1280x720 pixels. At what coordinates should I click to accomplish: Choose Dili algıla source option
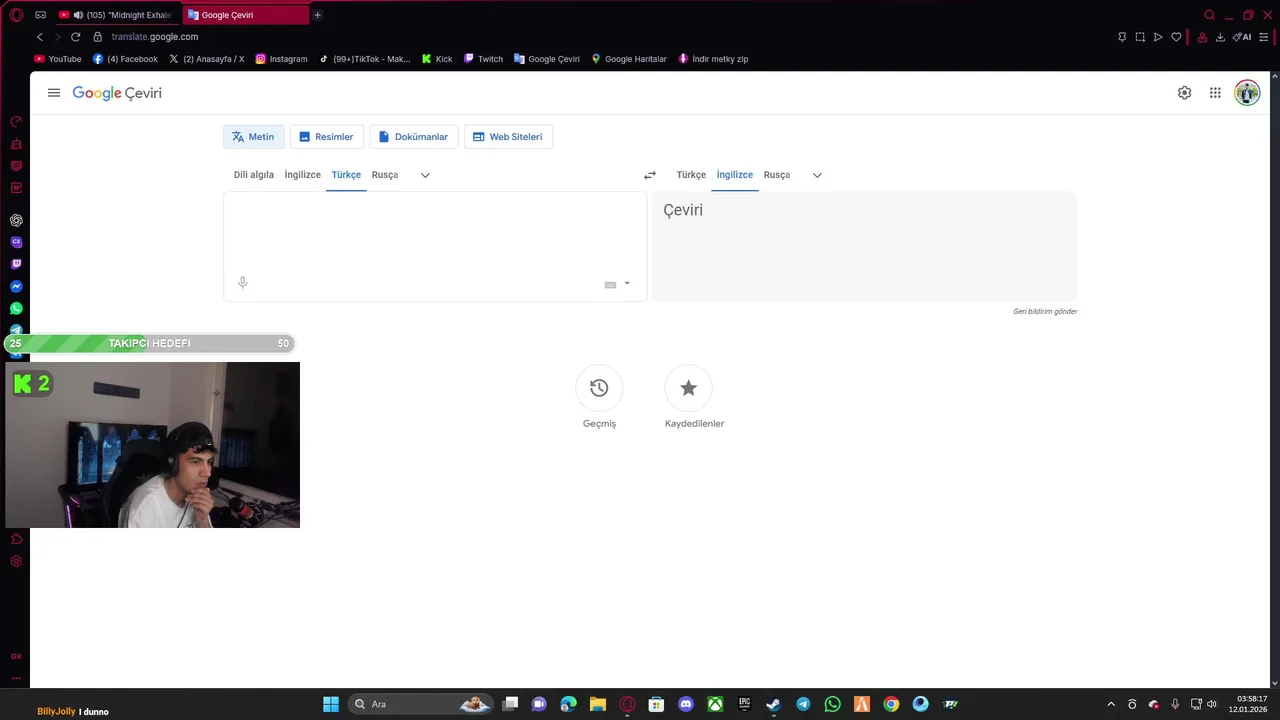[x=254, y=175]
